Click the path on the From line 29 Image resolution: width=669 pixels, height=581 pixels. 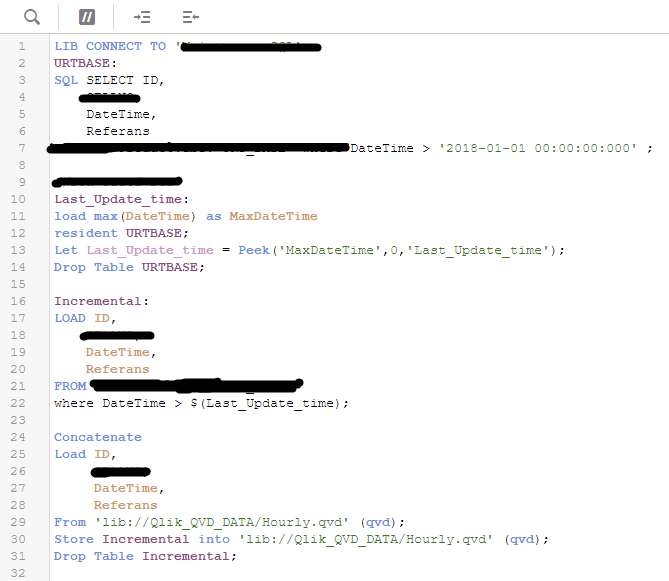point(221,523)
